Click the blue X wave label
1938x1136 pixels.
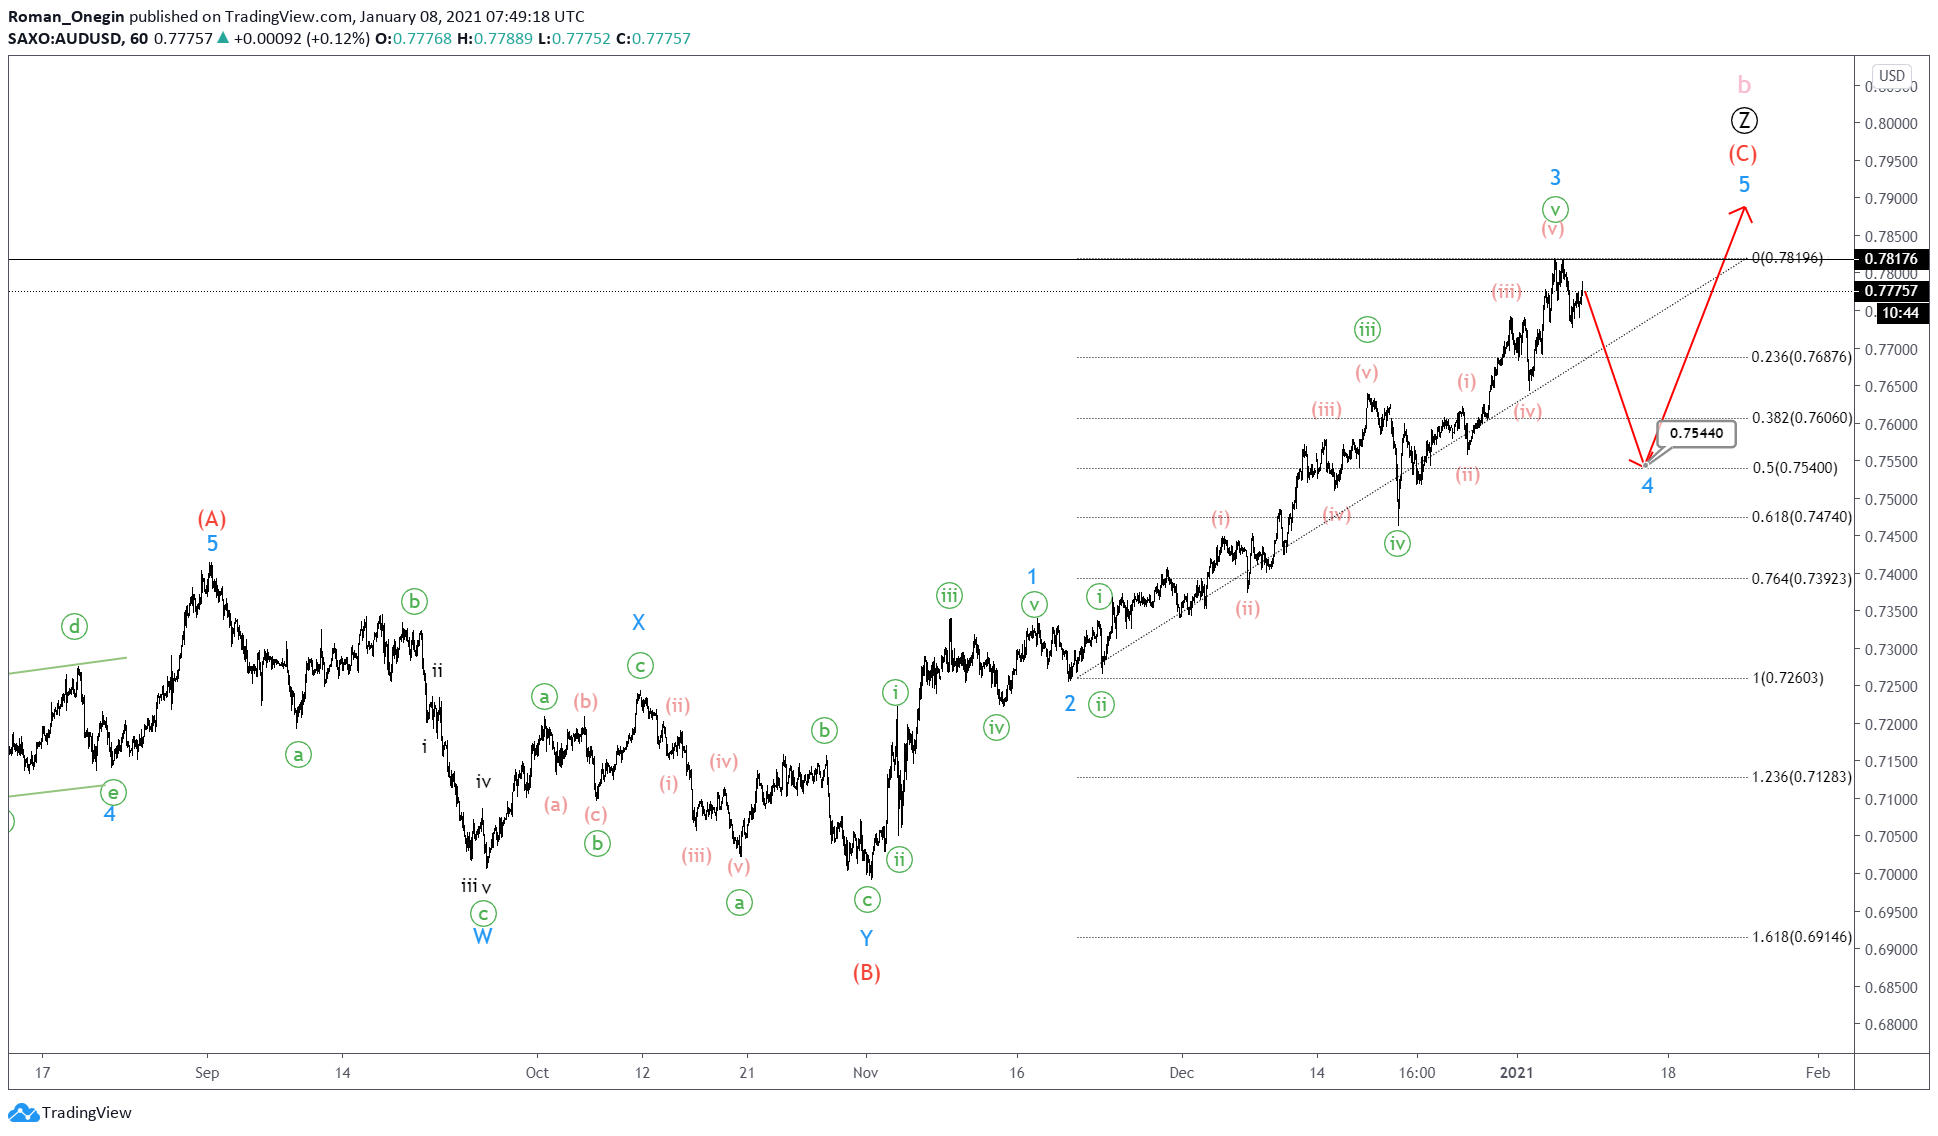[638, 622]
